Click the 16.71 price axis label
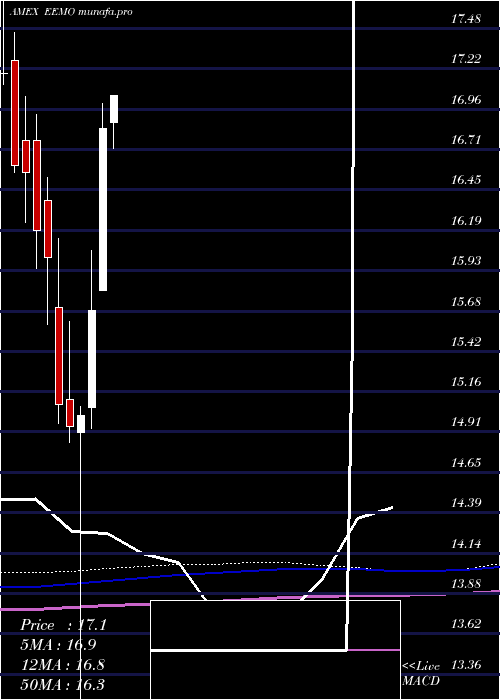This screenshot has height=700, width=500. 467,140
